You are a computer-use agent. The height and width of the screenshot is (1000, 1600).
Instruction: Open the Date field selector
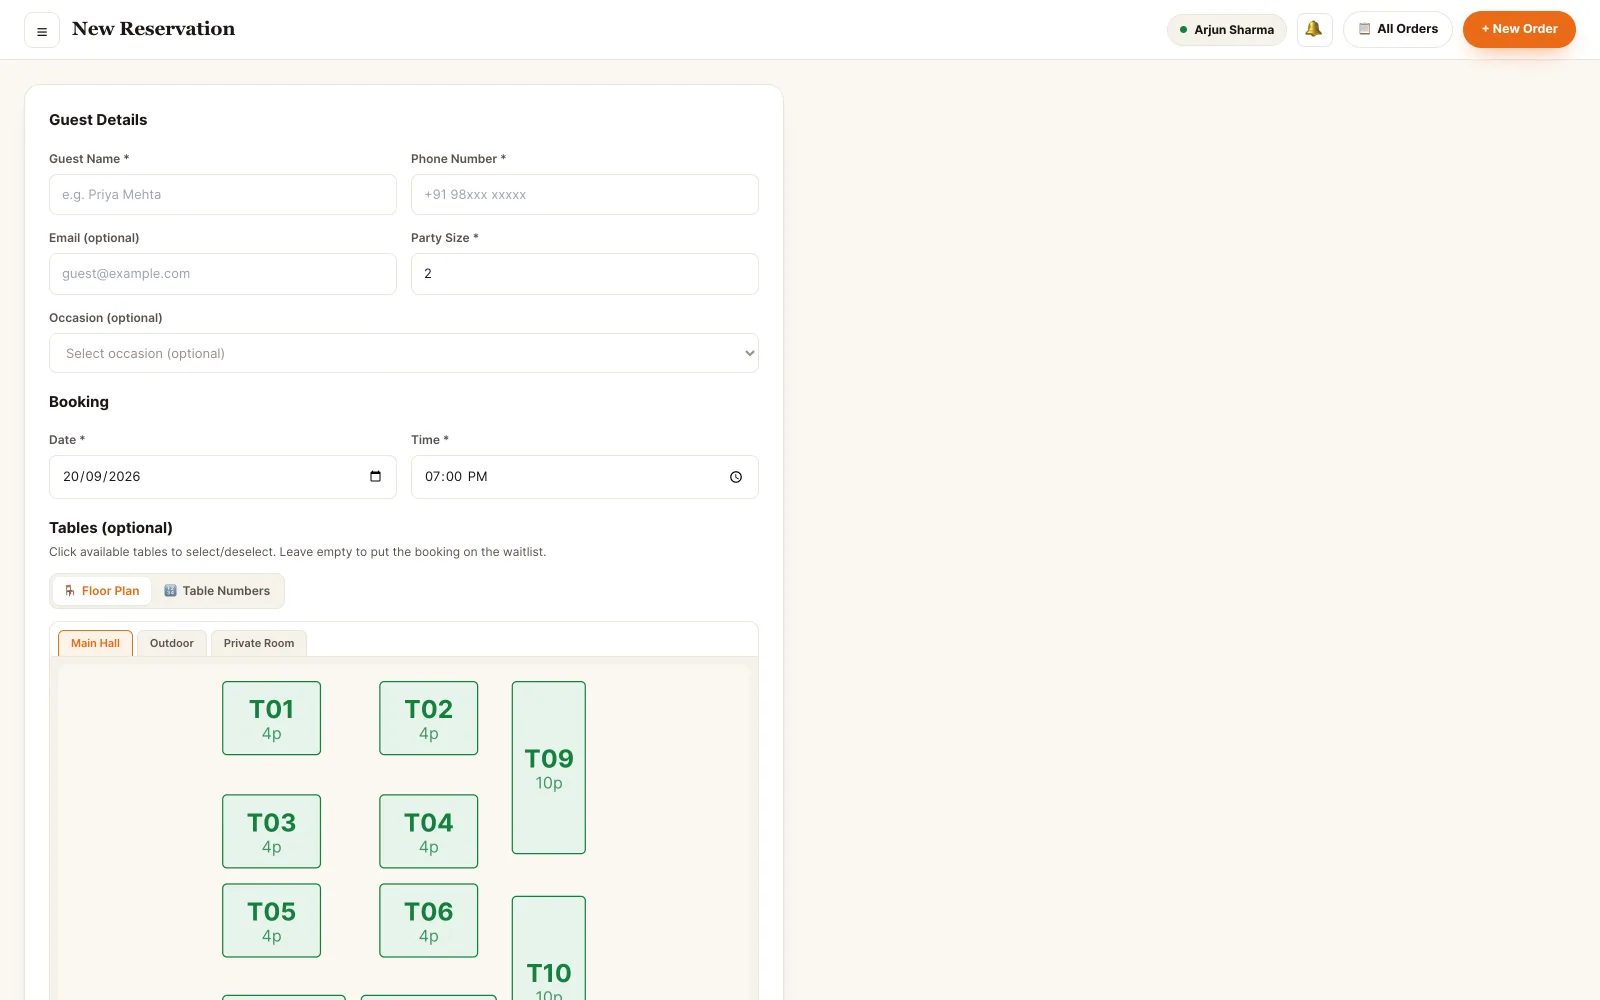click(x=223, y=477)
